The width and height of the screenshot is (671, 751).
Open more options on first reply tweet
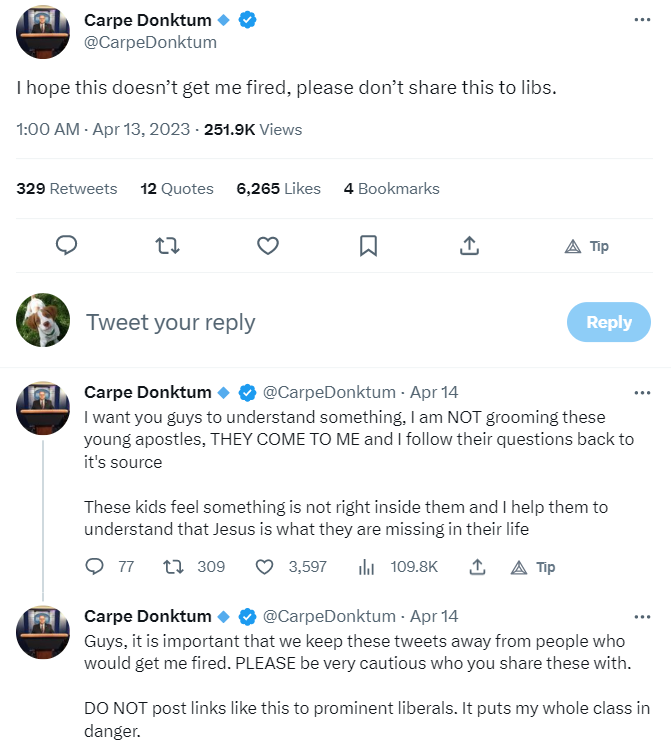642,392
